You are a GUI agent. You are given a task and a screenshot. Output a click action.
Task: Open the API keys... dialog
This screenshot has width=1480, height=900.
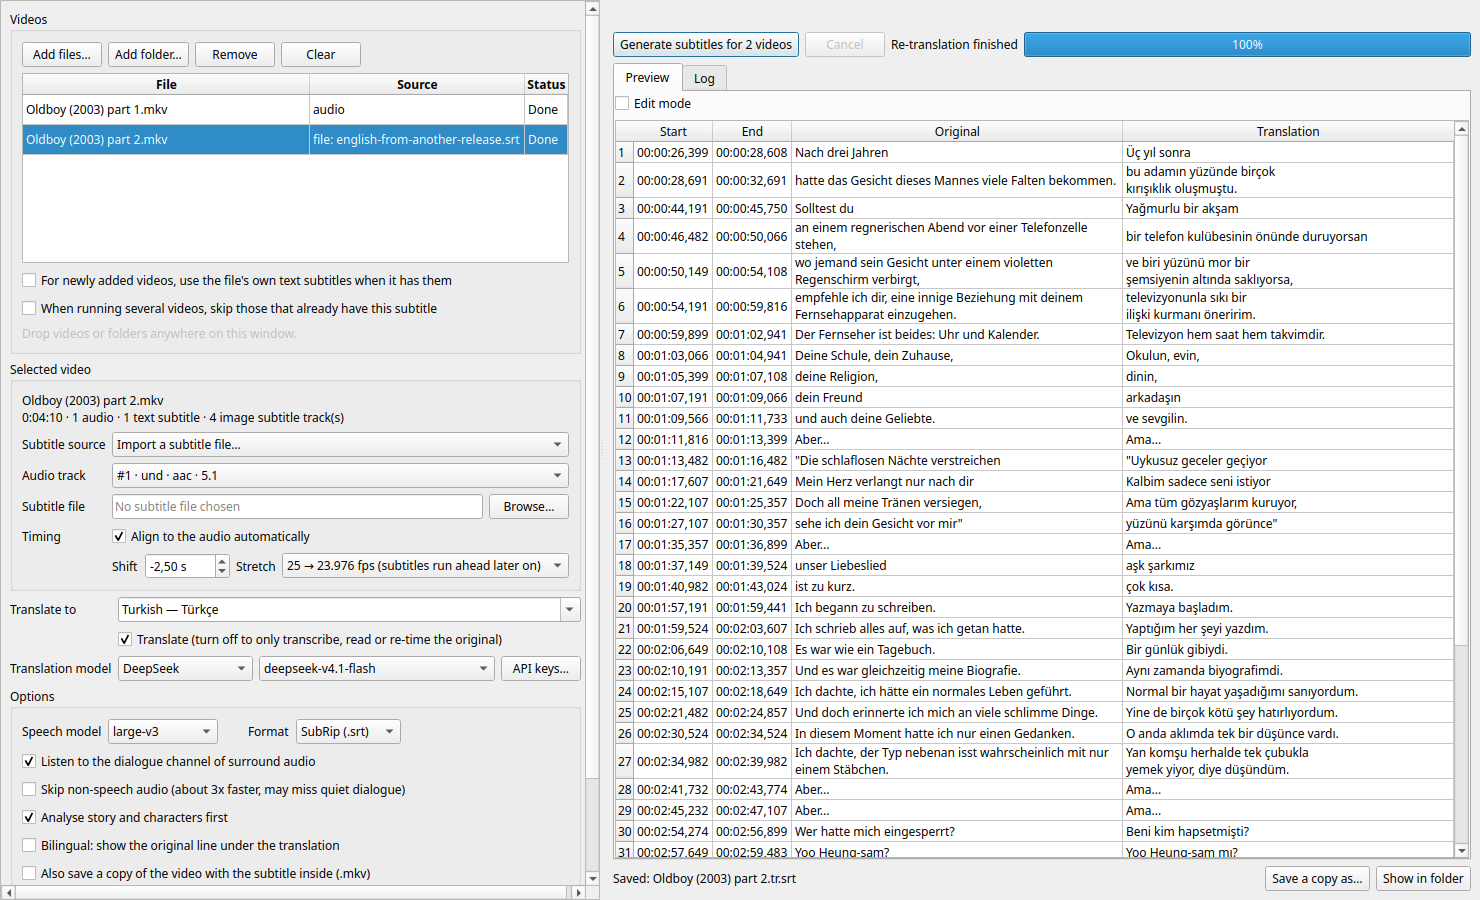pos(540,669)
